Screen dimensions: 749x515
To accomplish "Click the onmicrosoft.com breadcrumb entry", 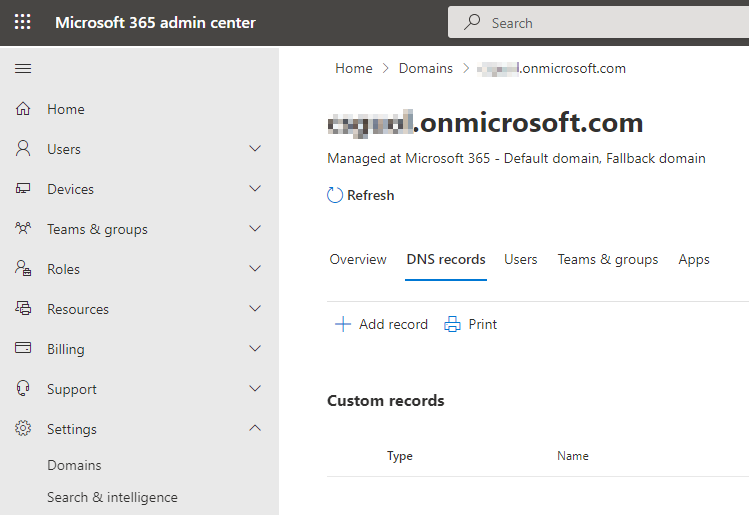I will coord(551,68).
